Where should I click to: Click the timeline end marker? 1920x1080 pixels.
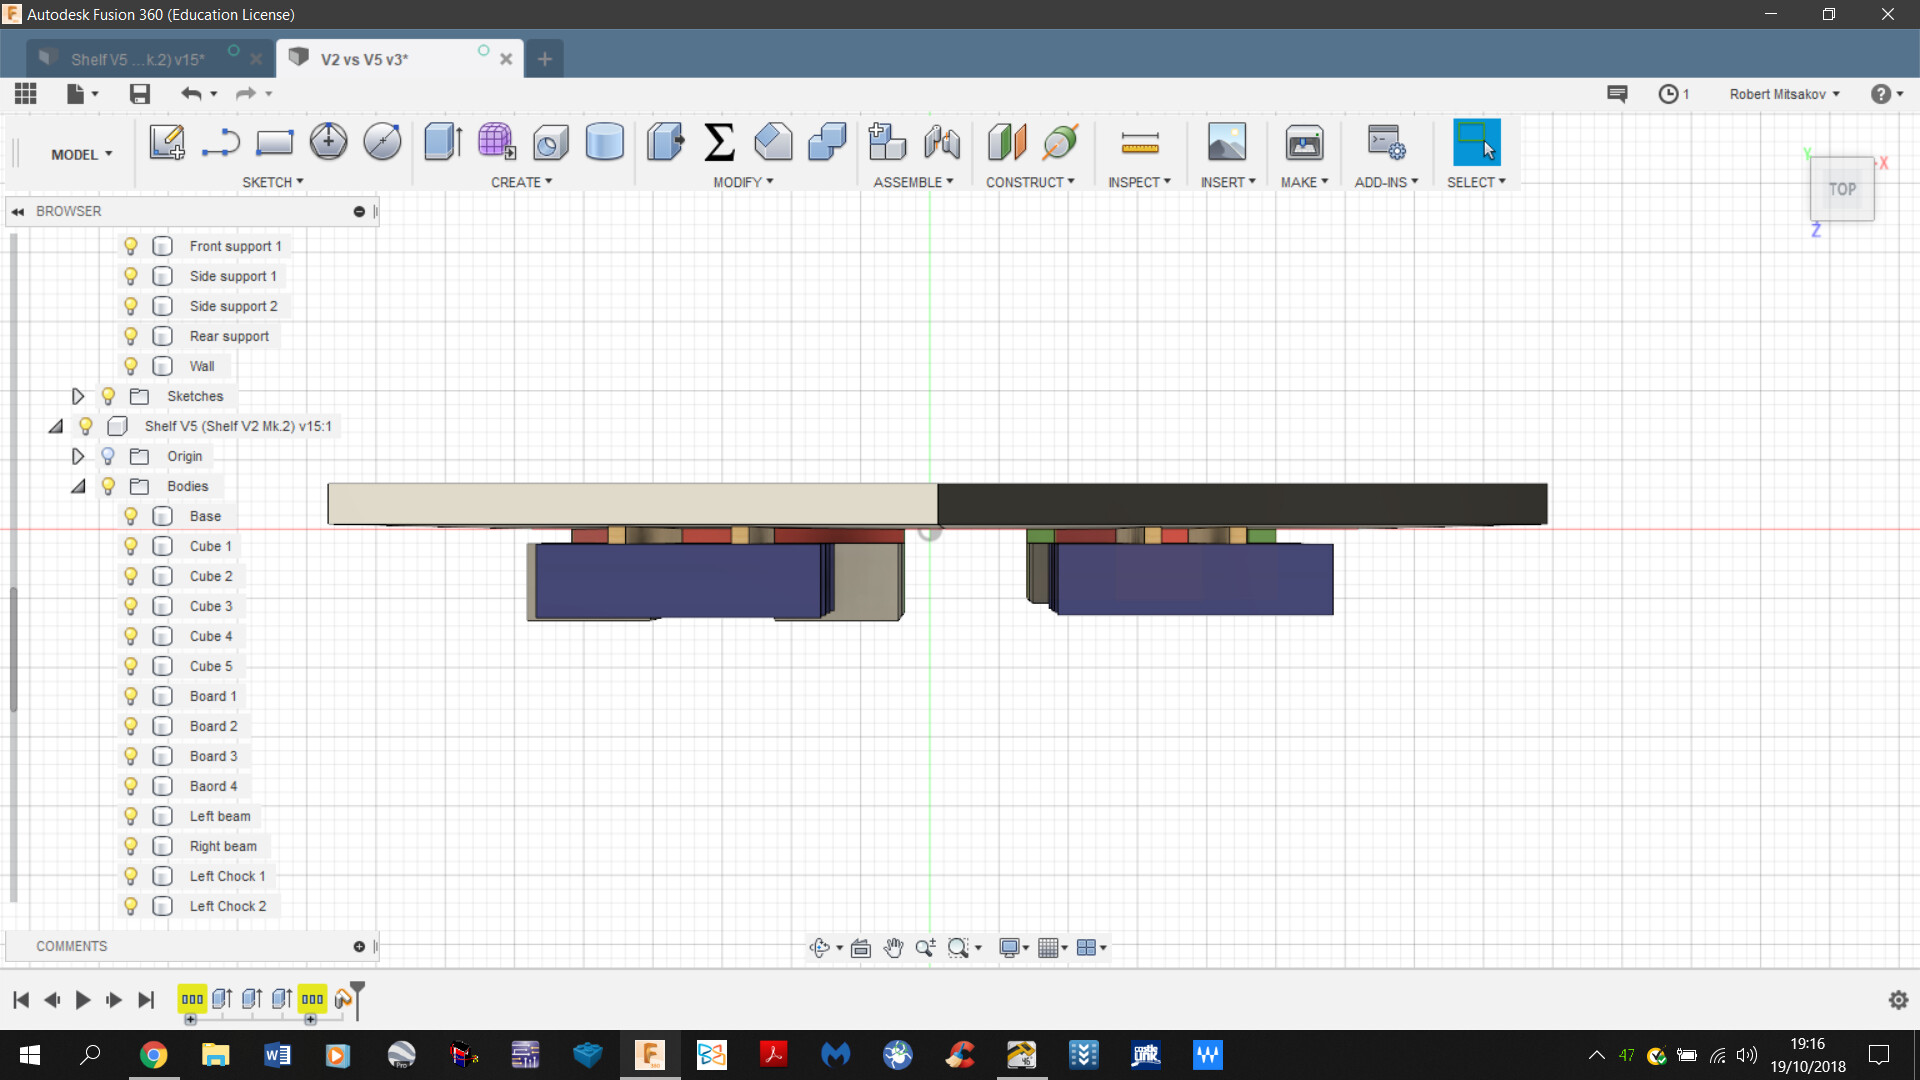tap(357, 999)
